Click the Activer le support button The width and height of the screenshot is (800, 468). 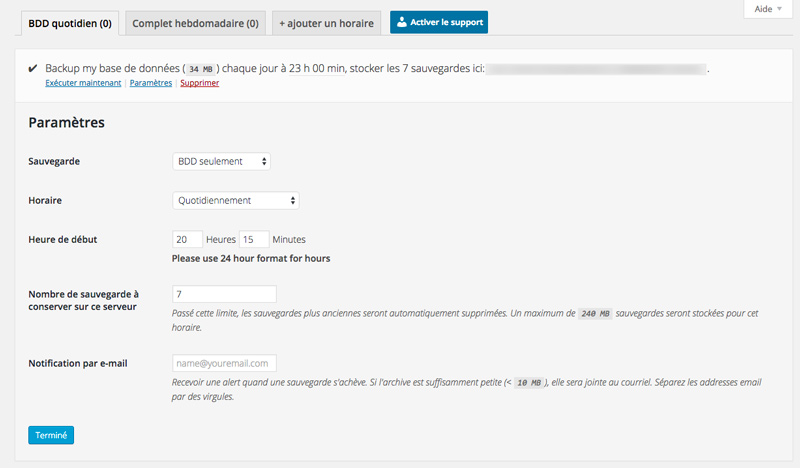(x=439, y=22)
